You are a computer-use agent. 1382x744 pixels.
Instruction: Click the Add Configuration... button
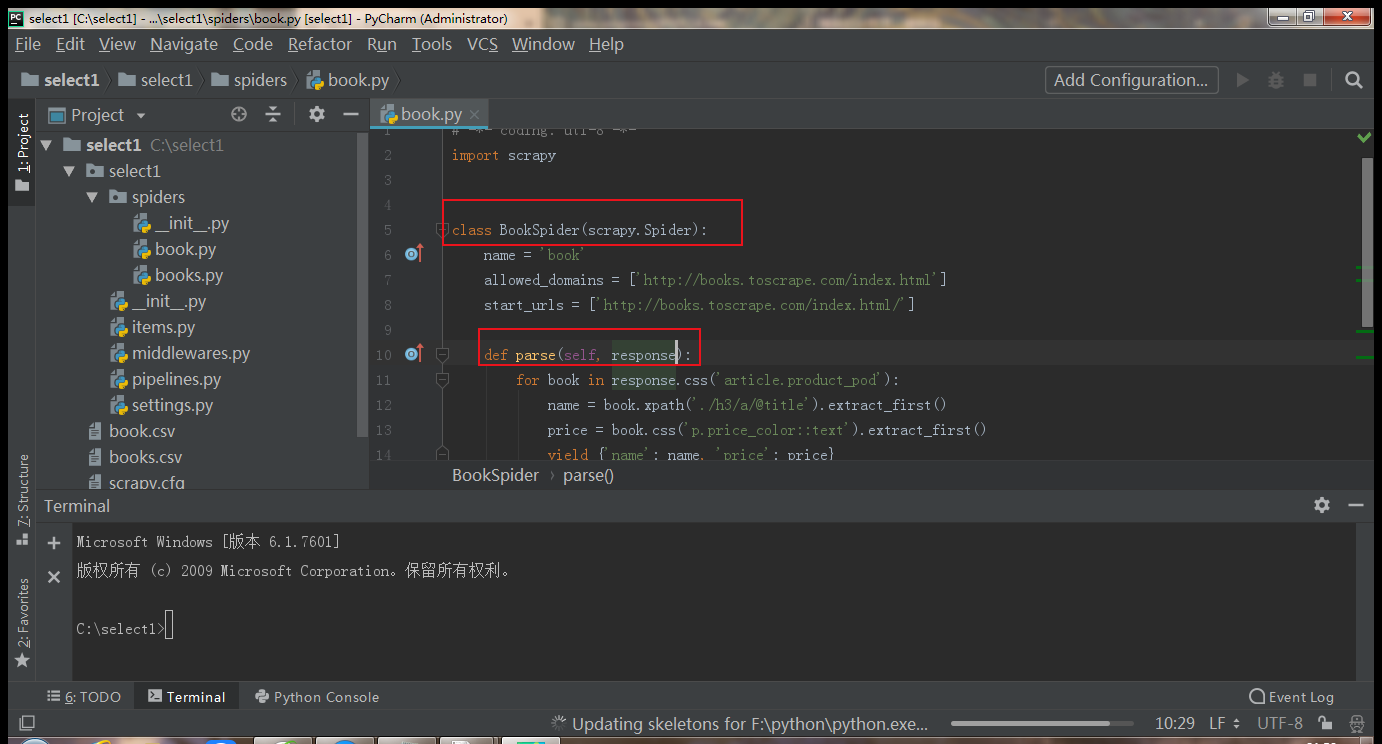pyautogui.click(x=1131, y=80)
